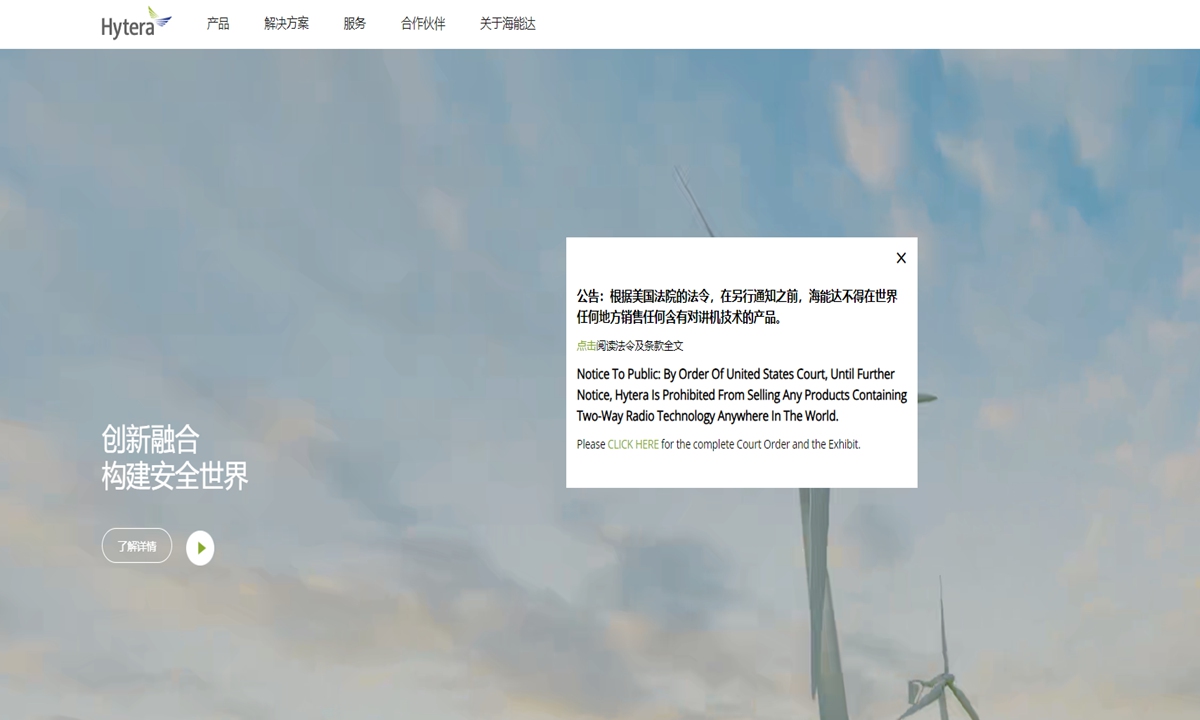Open the 关于海能达 page
Image resolution: width=1200 pixels, height=720 pixels.
click(x=507, y=24)
